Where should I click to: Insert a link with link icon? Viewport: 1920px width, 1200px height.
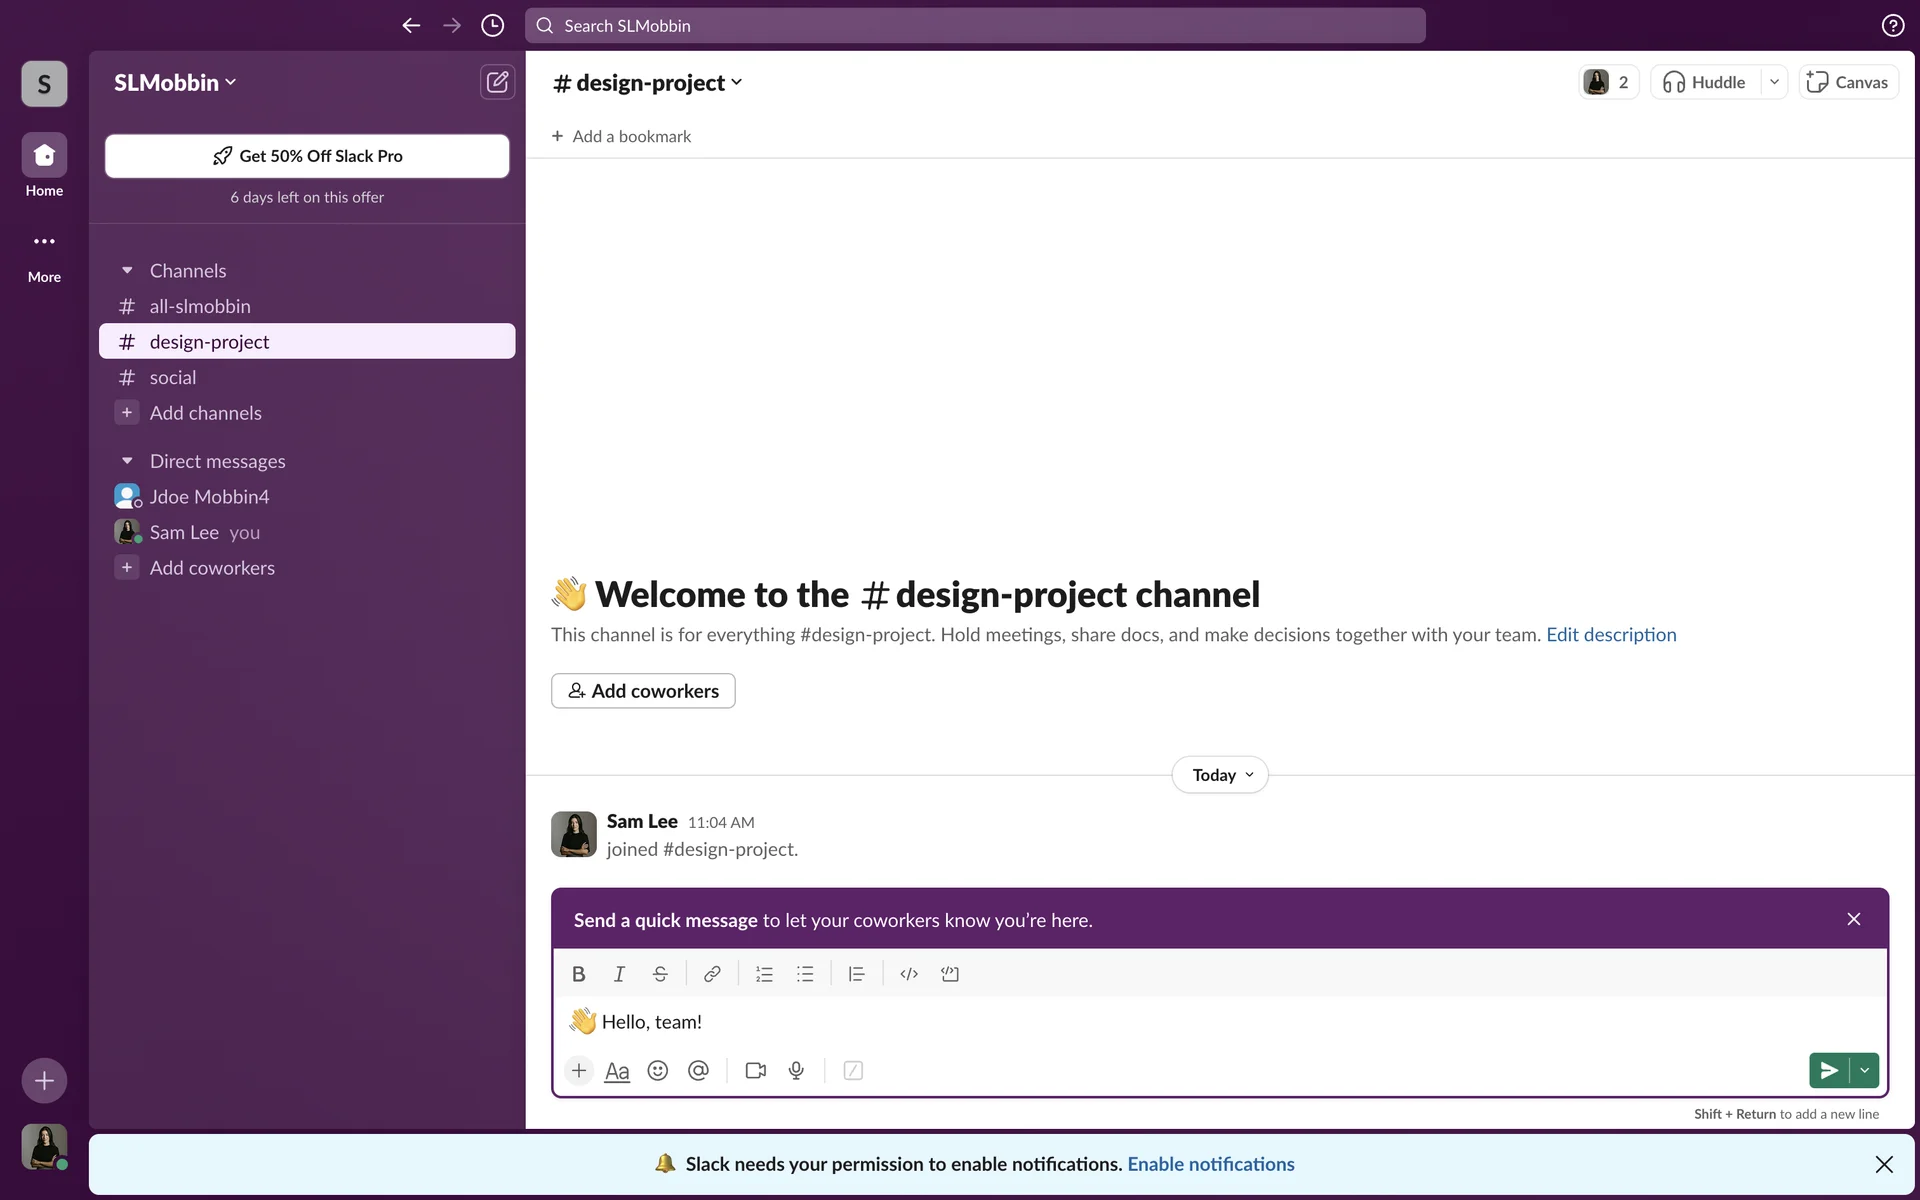tap(712, 974)
